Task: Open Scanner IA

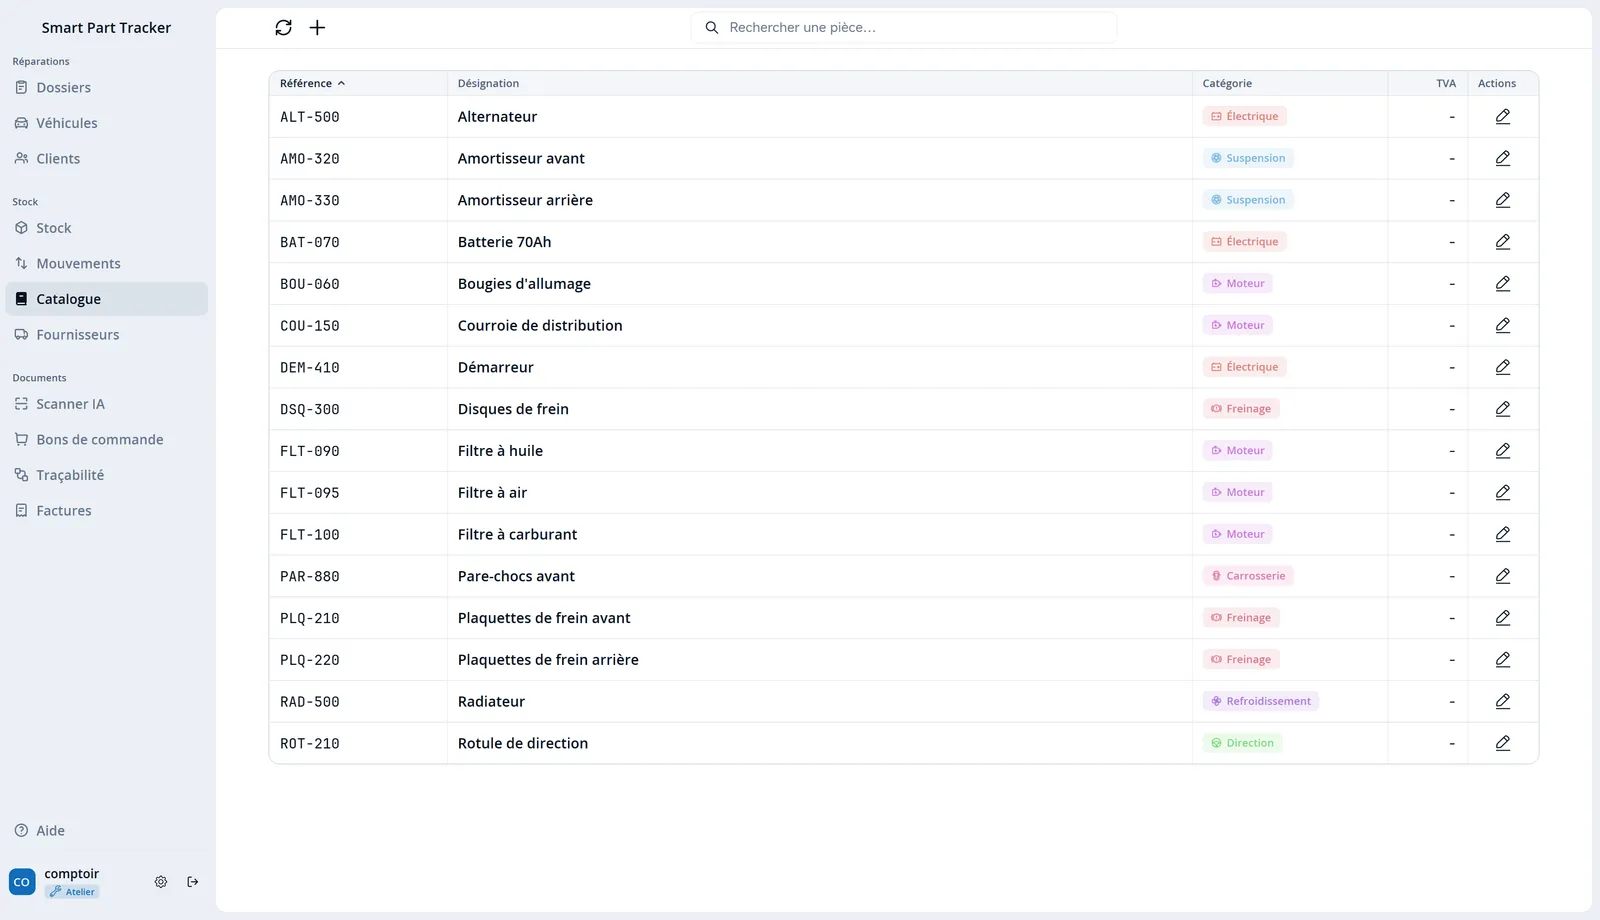Action: pos(107,404)
